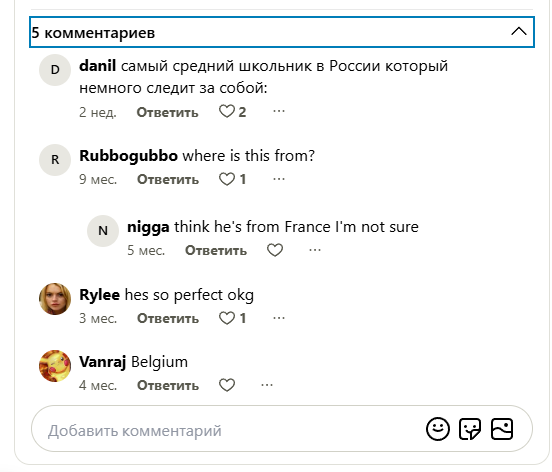Viewport: 552px width, 472px height.
Task: Open more options on Vanraj's comment
Action: (267, 385)
